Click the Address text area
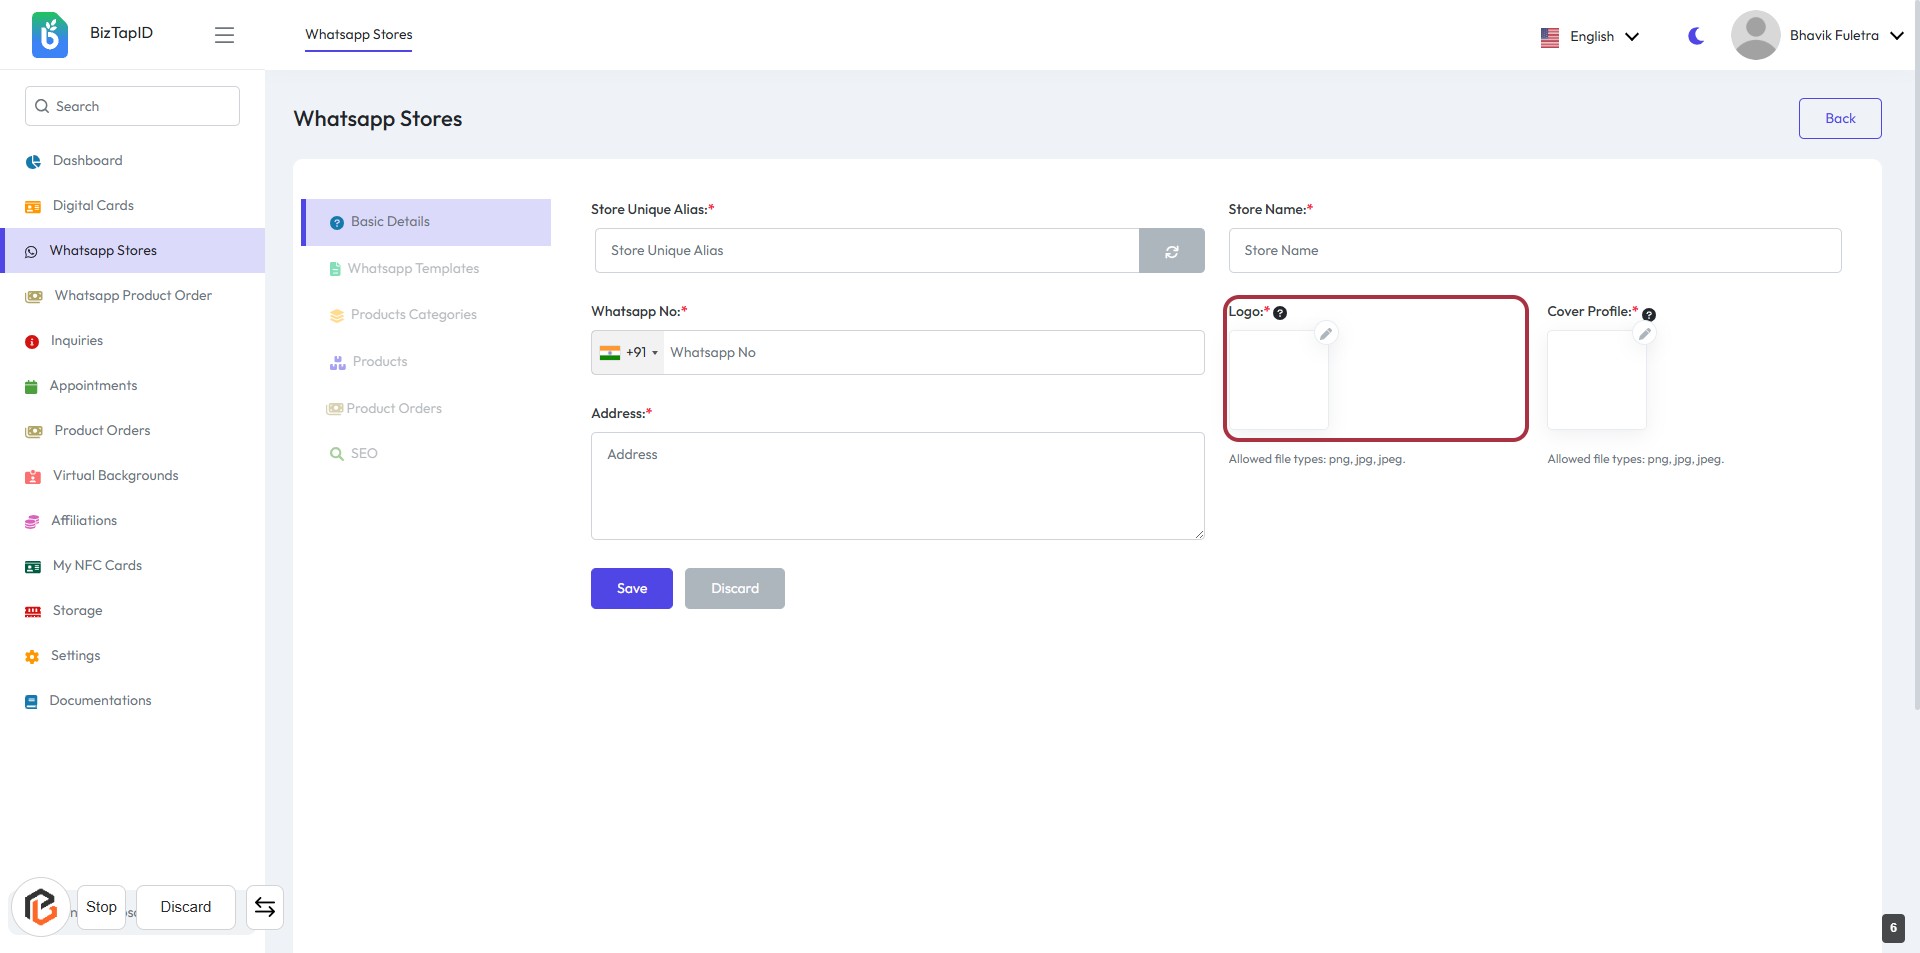Screen dimensions: 1920x953 coord(897,486)
